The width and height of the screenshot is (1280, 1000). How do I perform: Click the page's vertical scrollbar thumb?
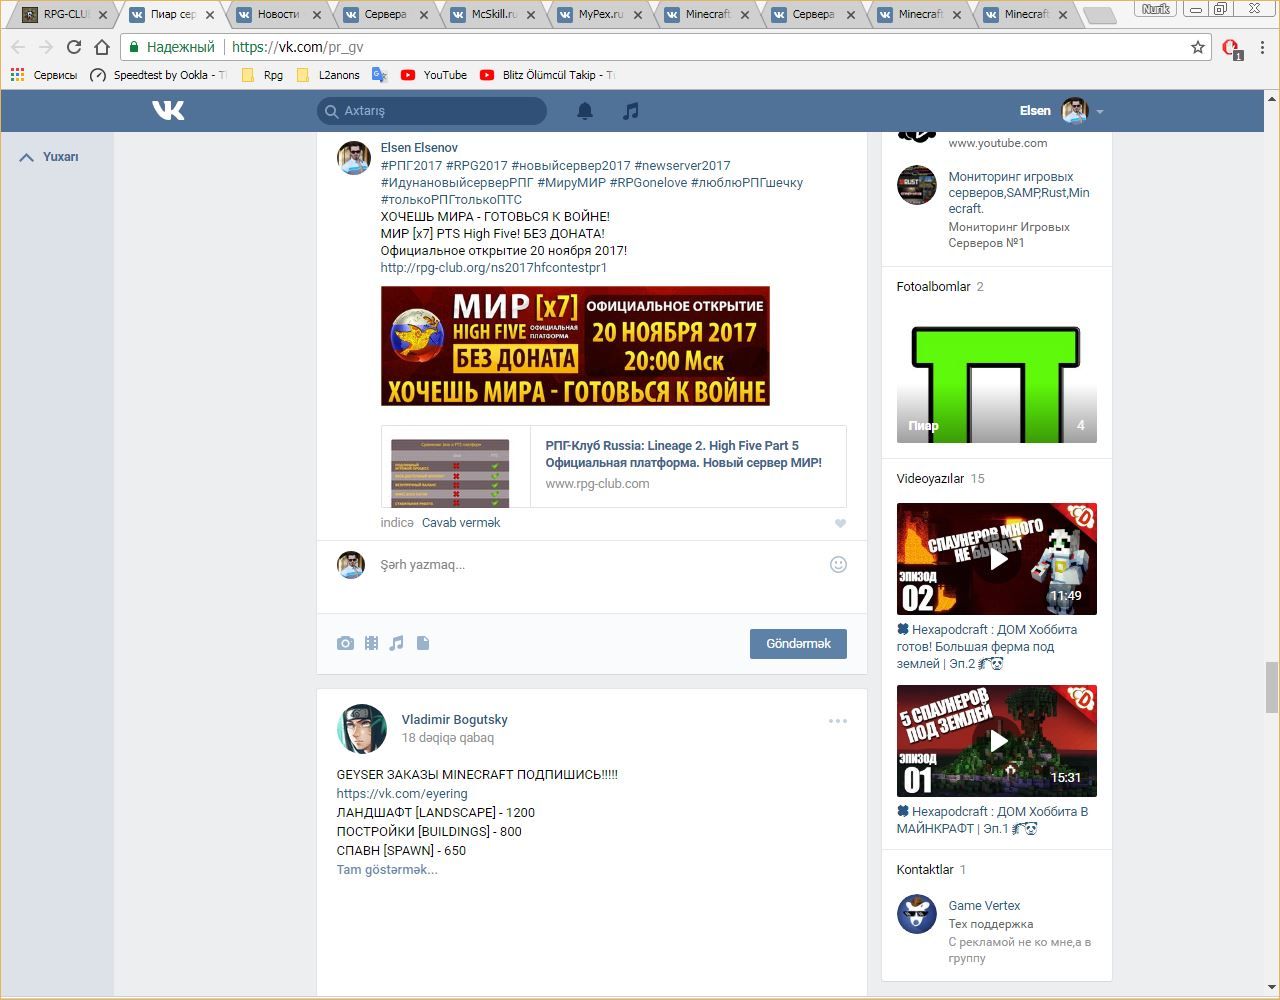(1272, 687)
